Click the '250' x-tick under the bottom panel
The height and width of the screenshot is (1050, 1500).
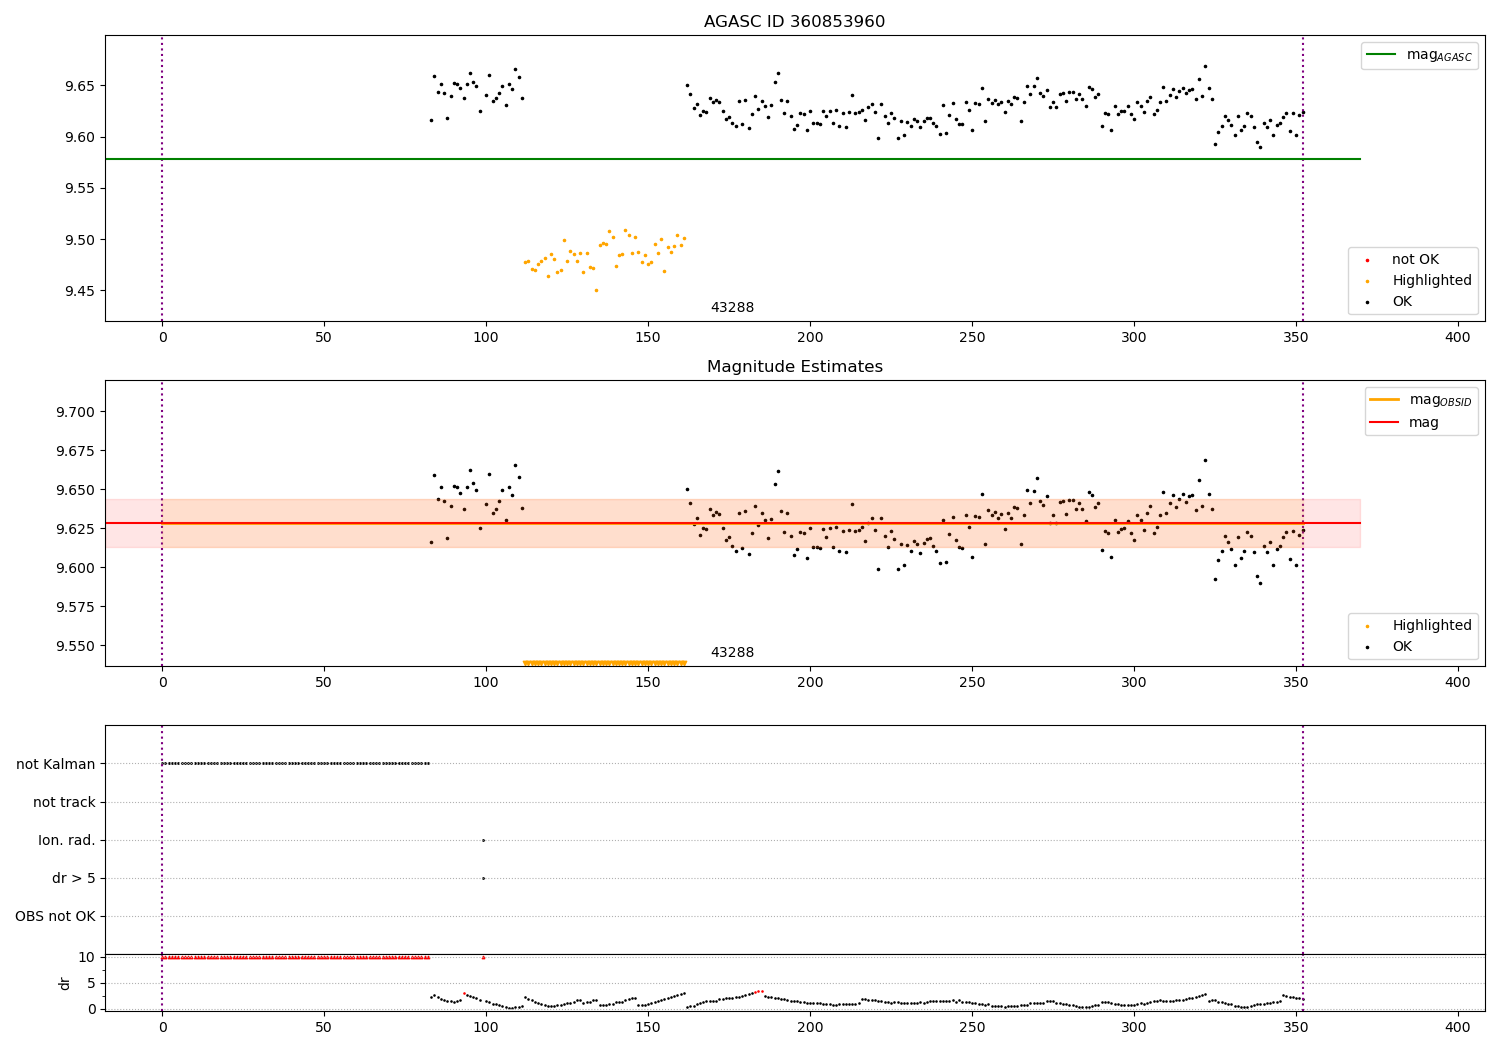click(x=972, y=1027)
